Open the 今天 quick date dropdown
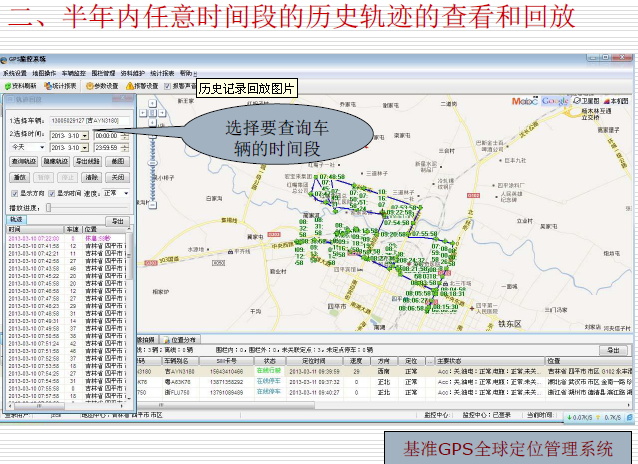 tap(41, 147)
